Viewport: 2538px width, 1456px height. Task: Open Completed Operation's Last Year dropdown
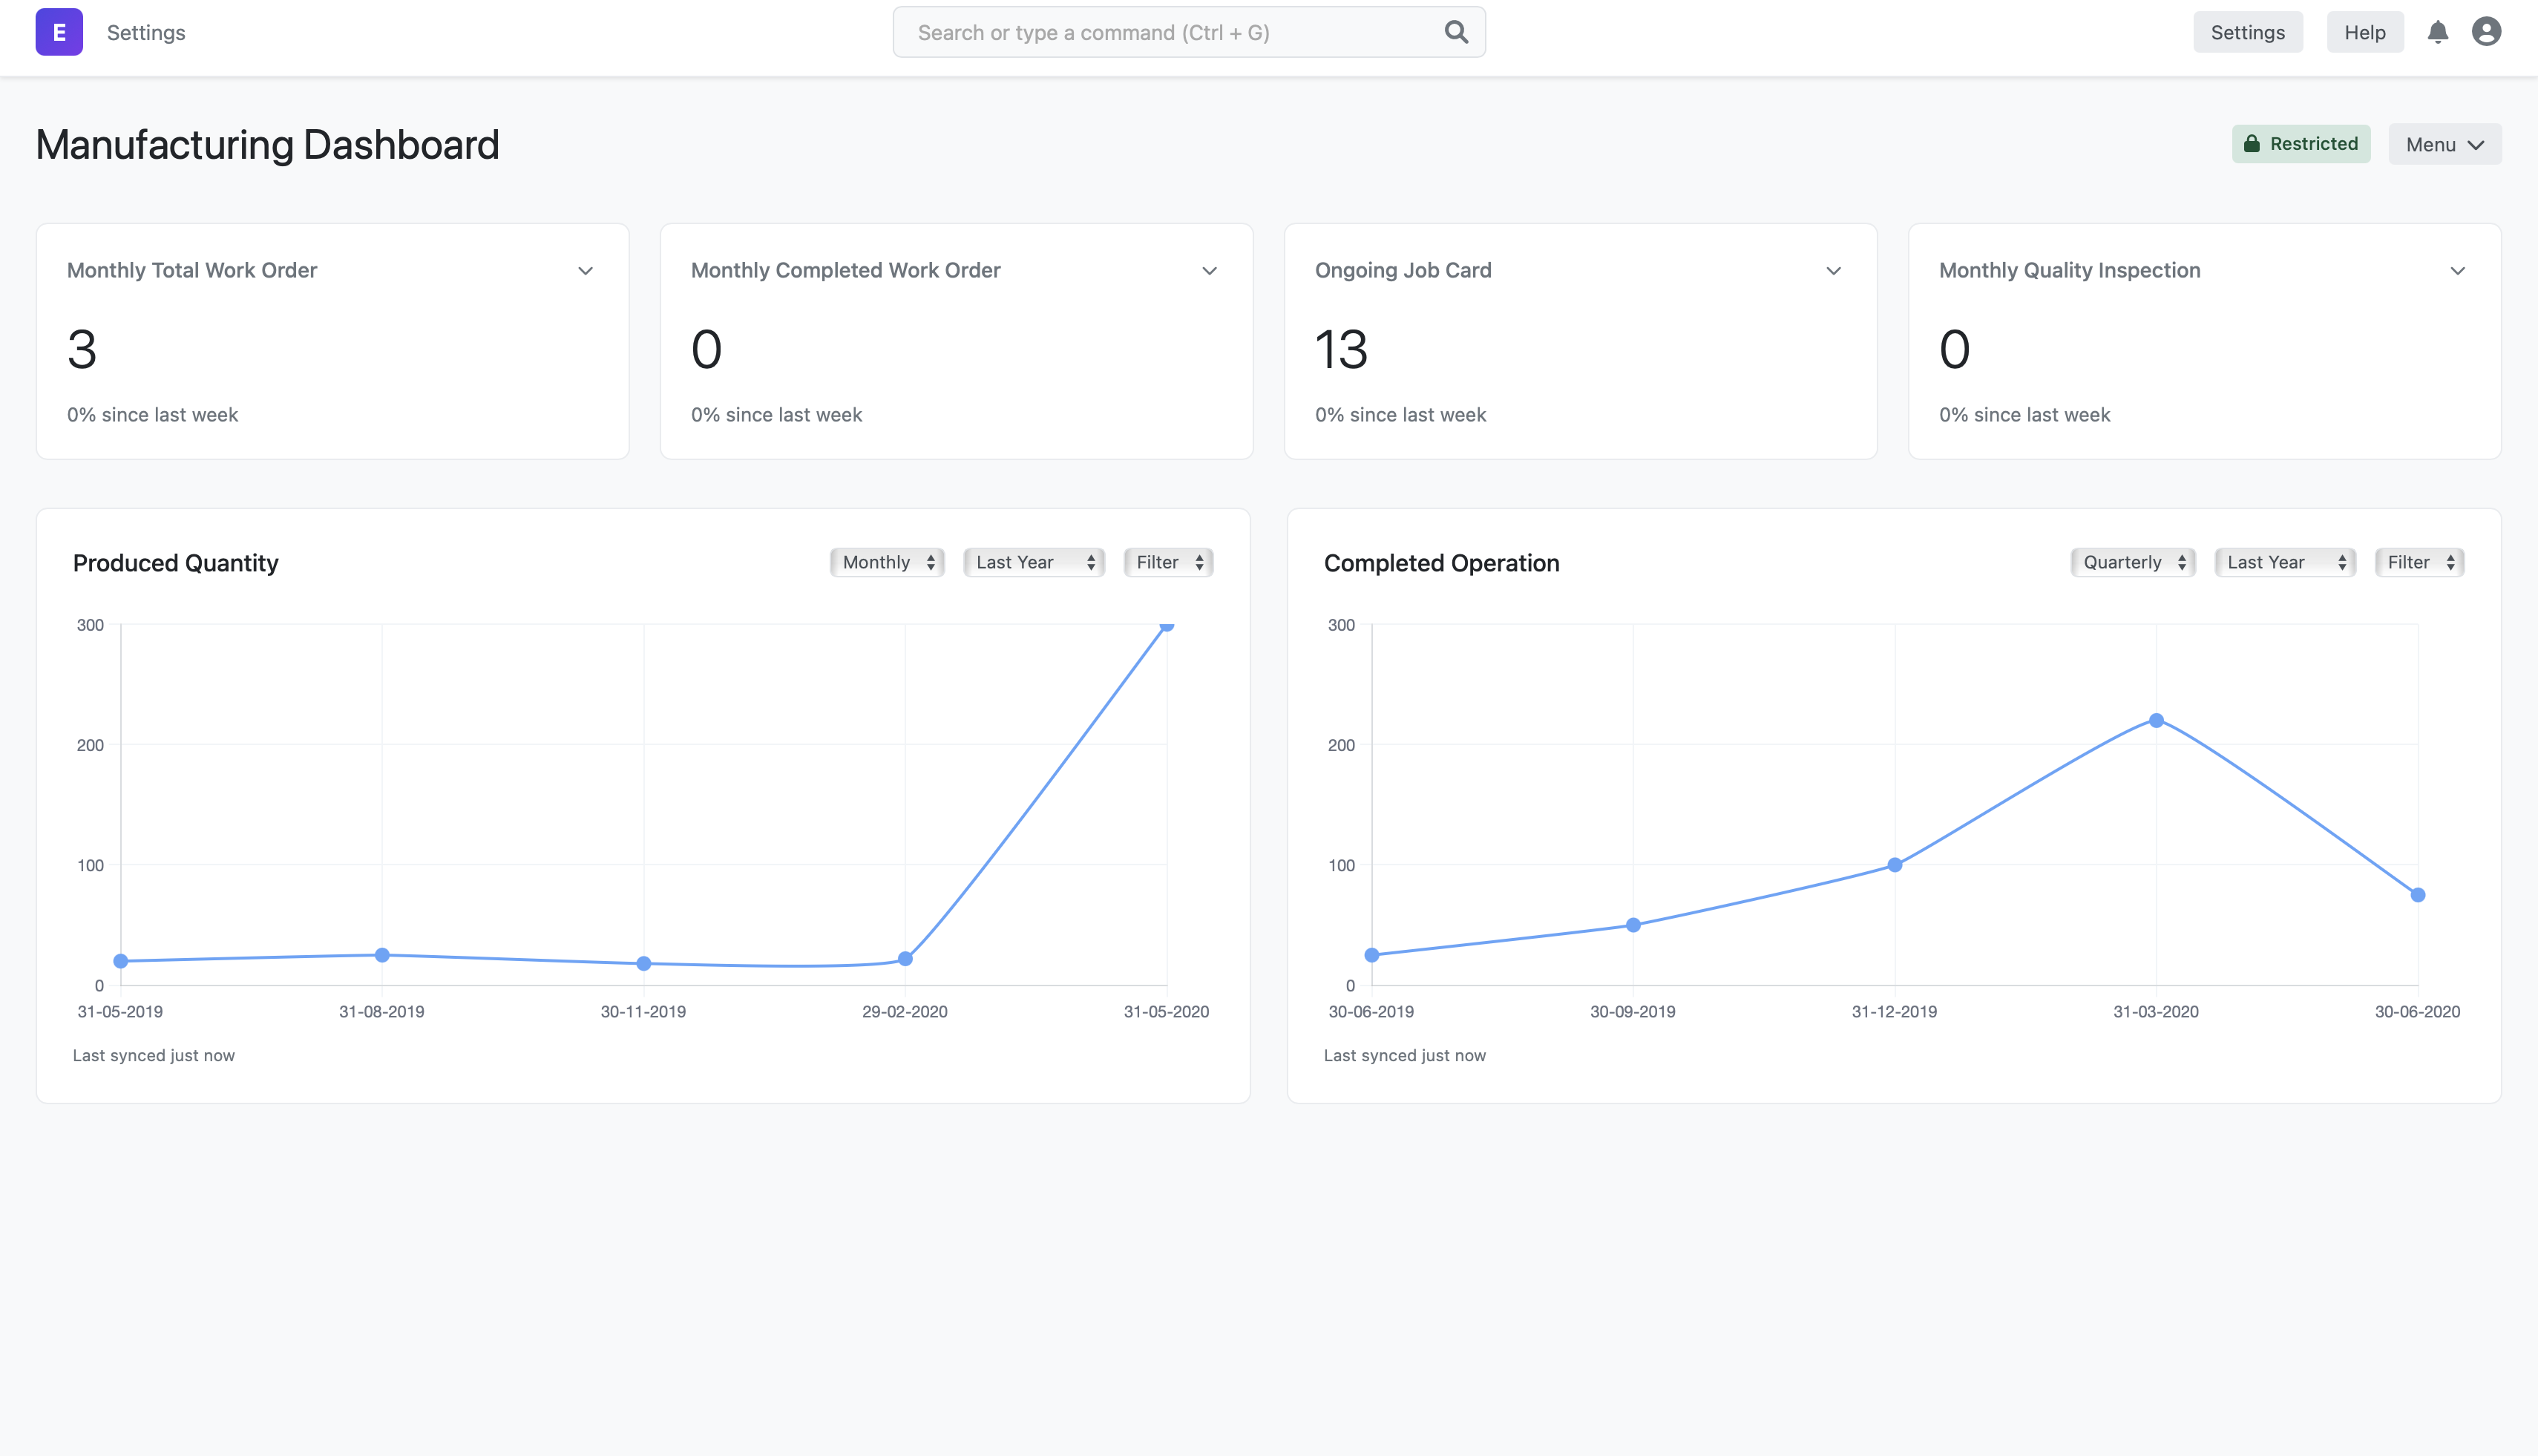point(2284,562)
